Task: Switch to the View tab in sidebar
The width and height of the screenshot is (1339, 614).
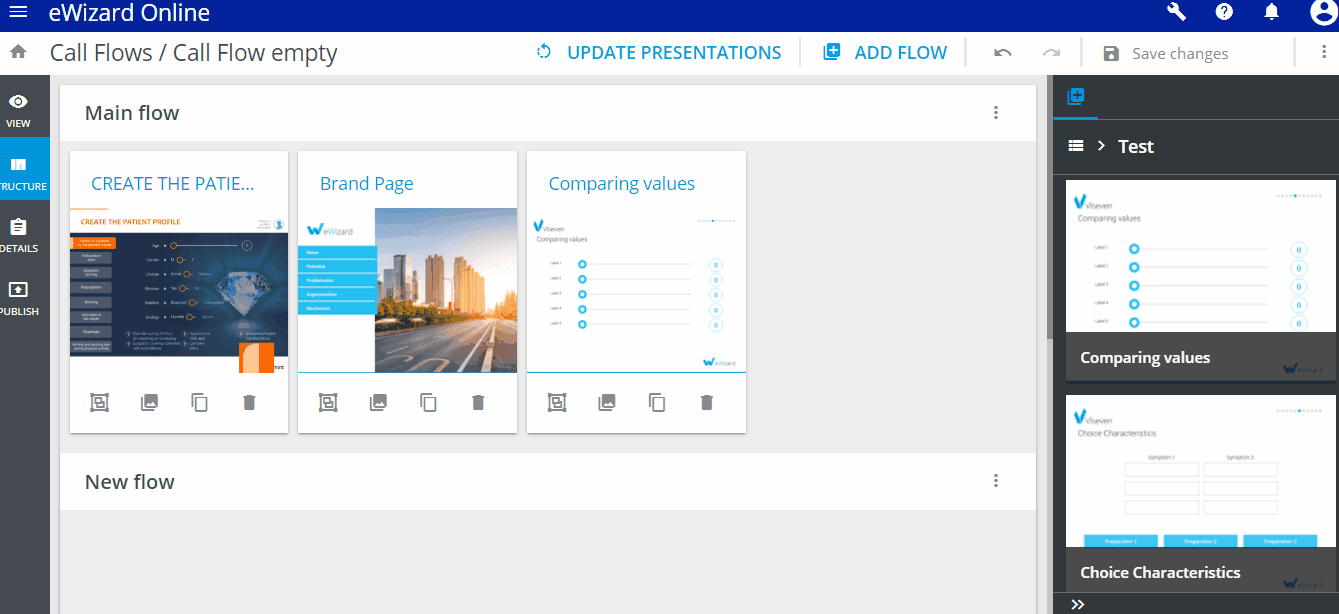Action: (x=18, y=110)
